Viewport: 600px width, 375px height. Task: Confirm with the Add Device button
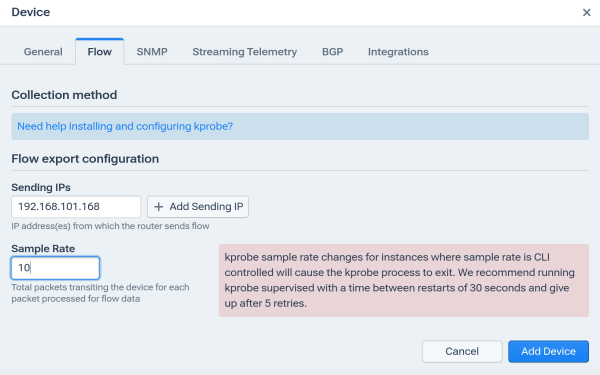tap(548, 351)
